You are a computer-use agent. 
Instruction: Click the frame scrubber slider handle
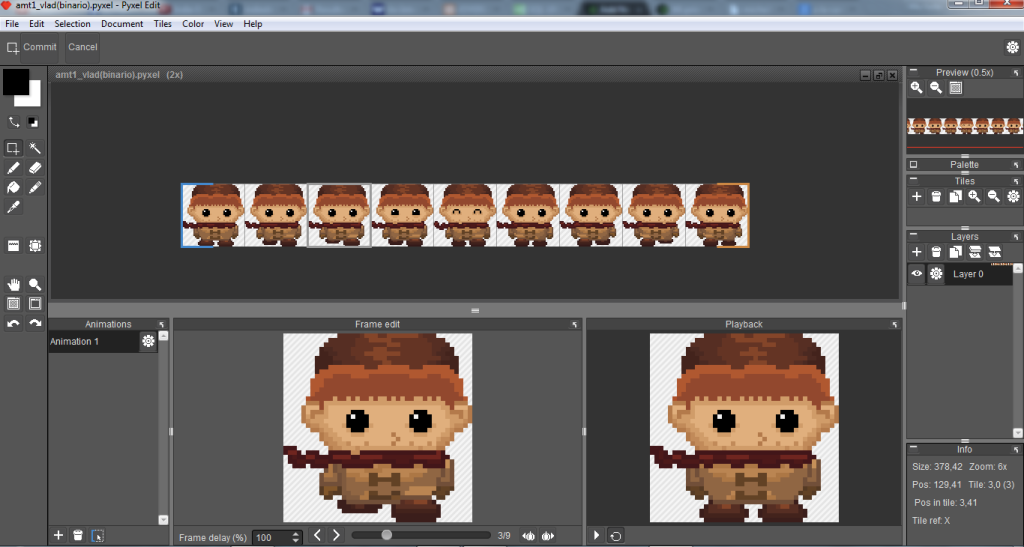point(387,535)
